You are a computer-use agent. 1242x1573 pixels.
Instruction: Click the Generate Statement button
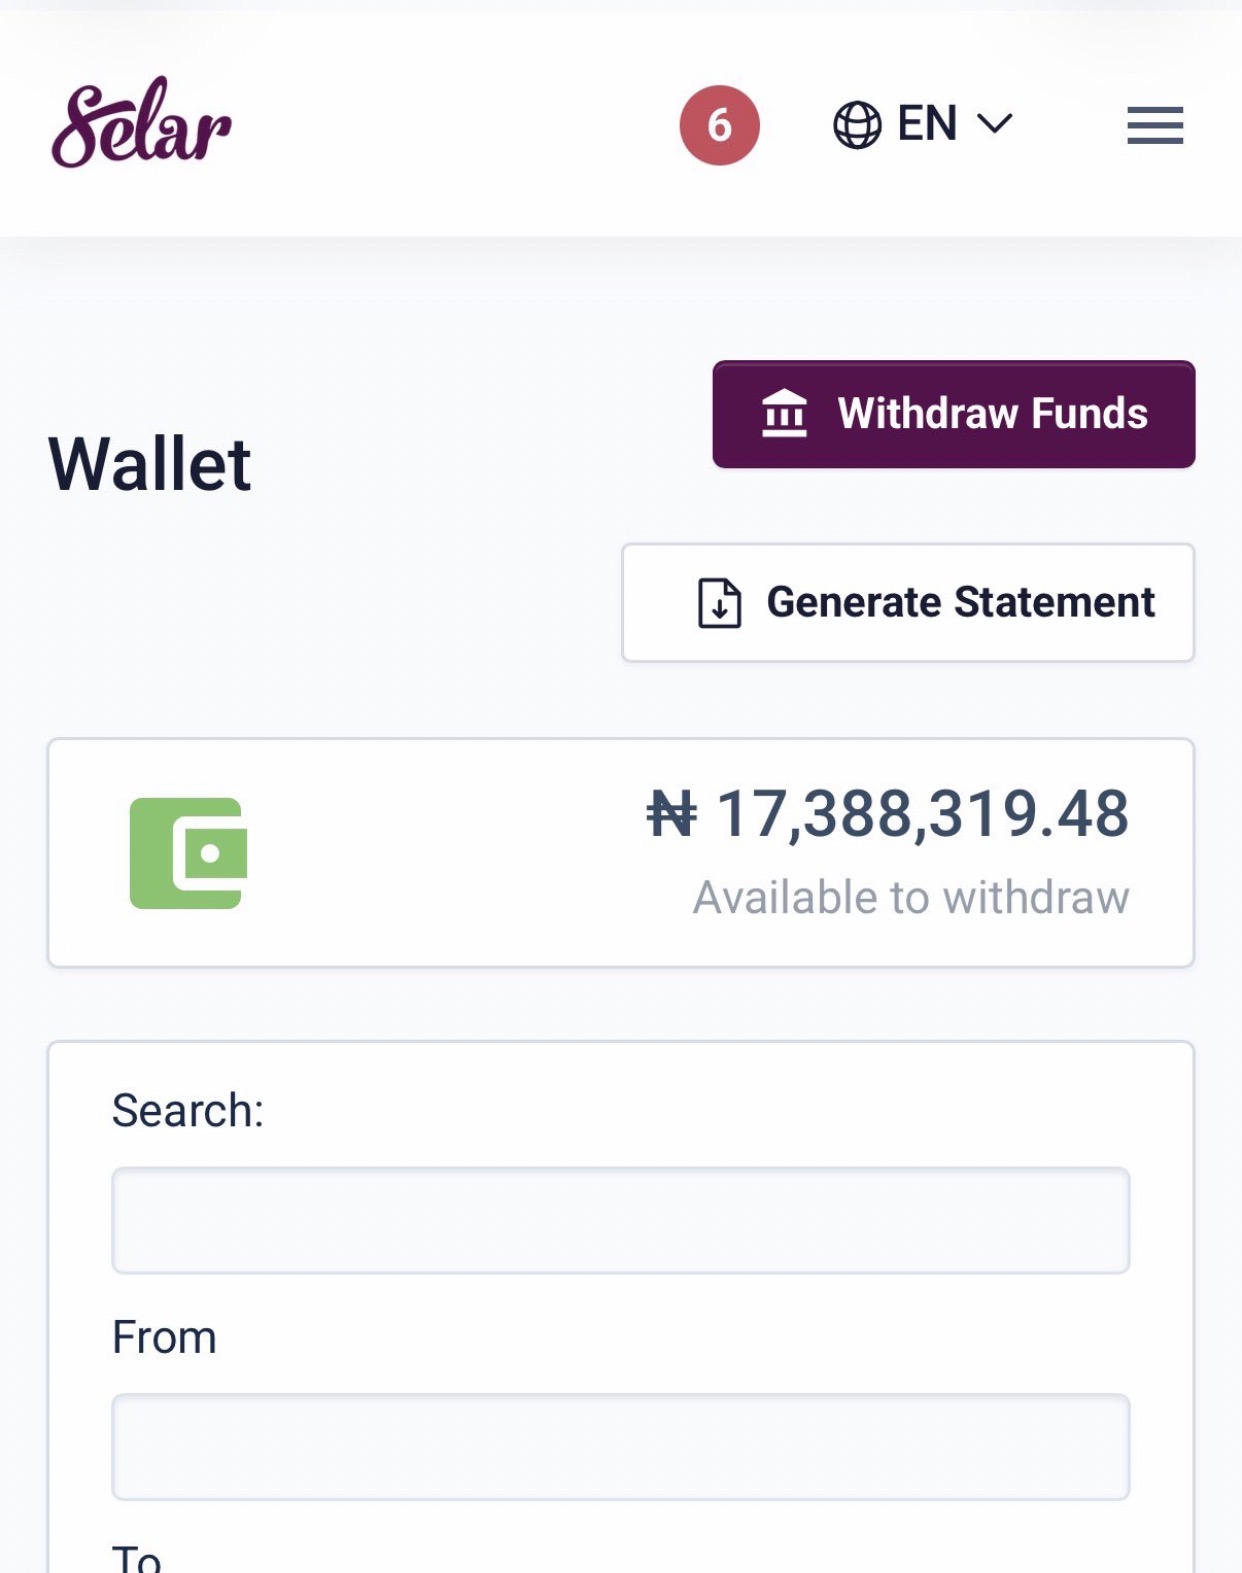coord(908,602)
